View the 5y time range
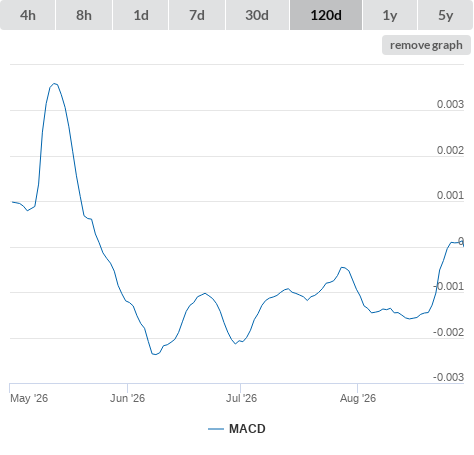Image resolution: width=474 pixels, height=455 pixels. [445, 15]
